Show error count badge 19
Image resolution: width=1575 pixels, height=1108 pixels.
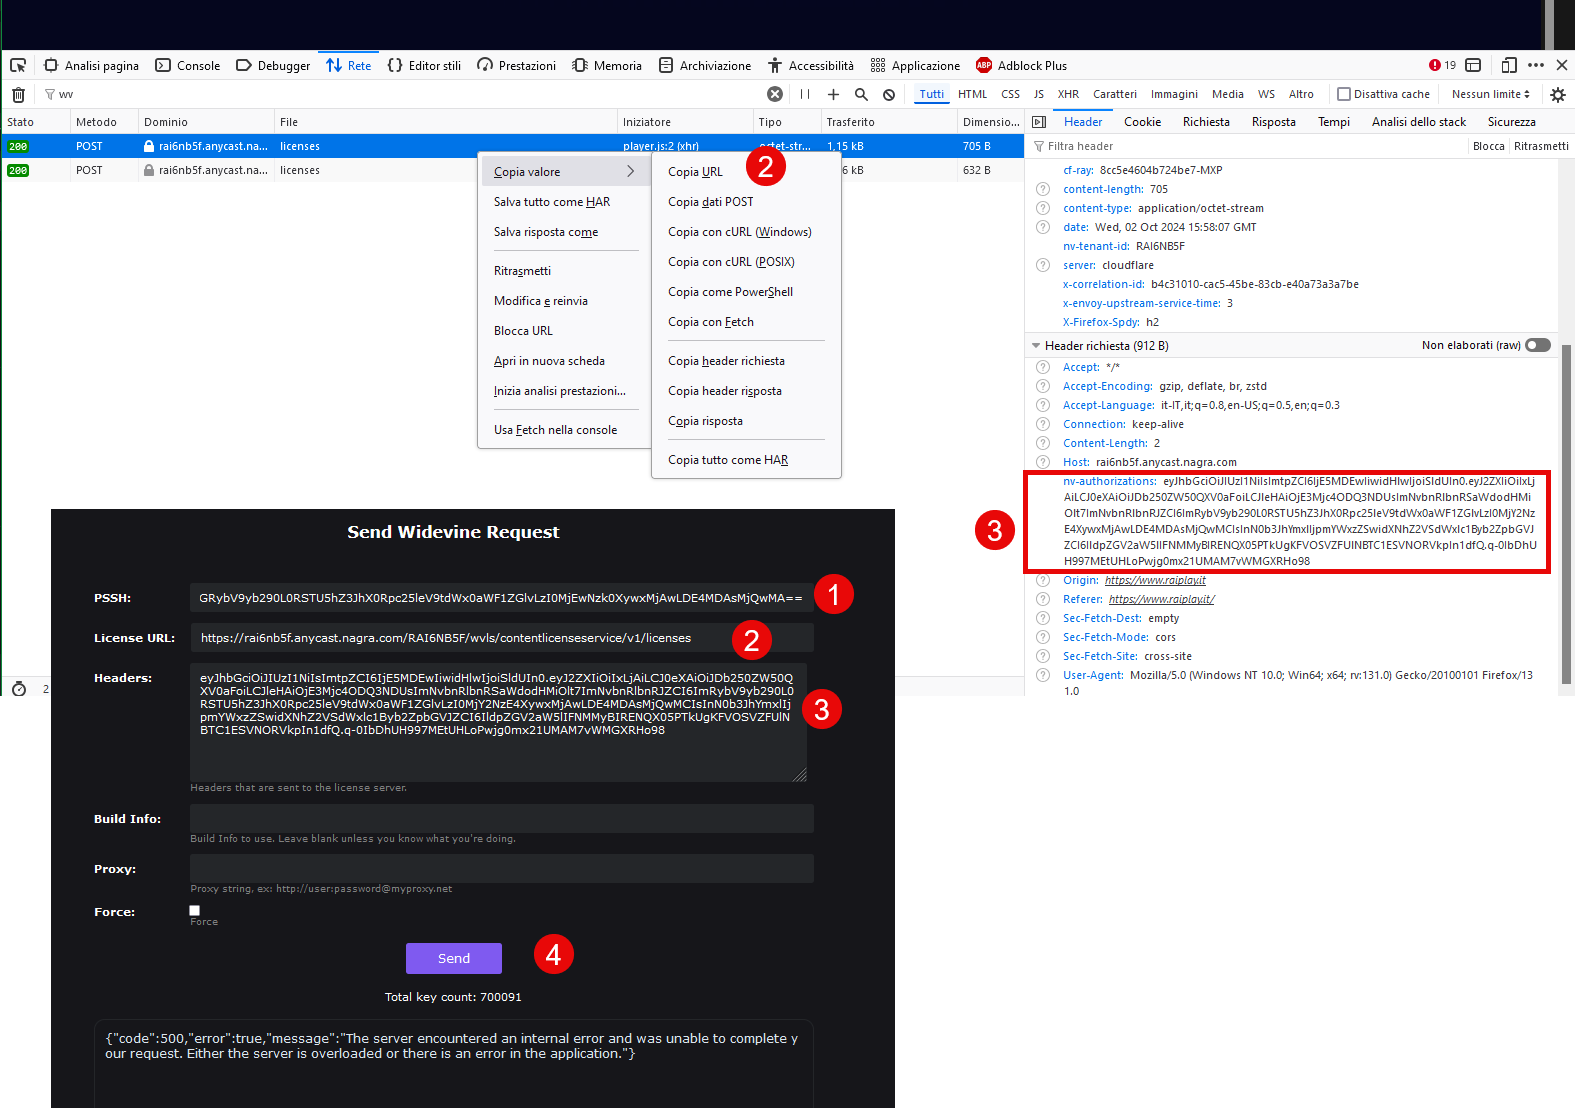(1443, 65)
